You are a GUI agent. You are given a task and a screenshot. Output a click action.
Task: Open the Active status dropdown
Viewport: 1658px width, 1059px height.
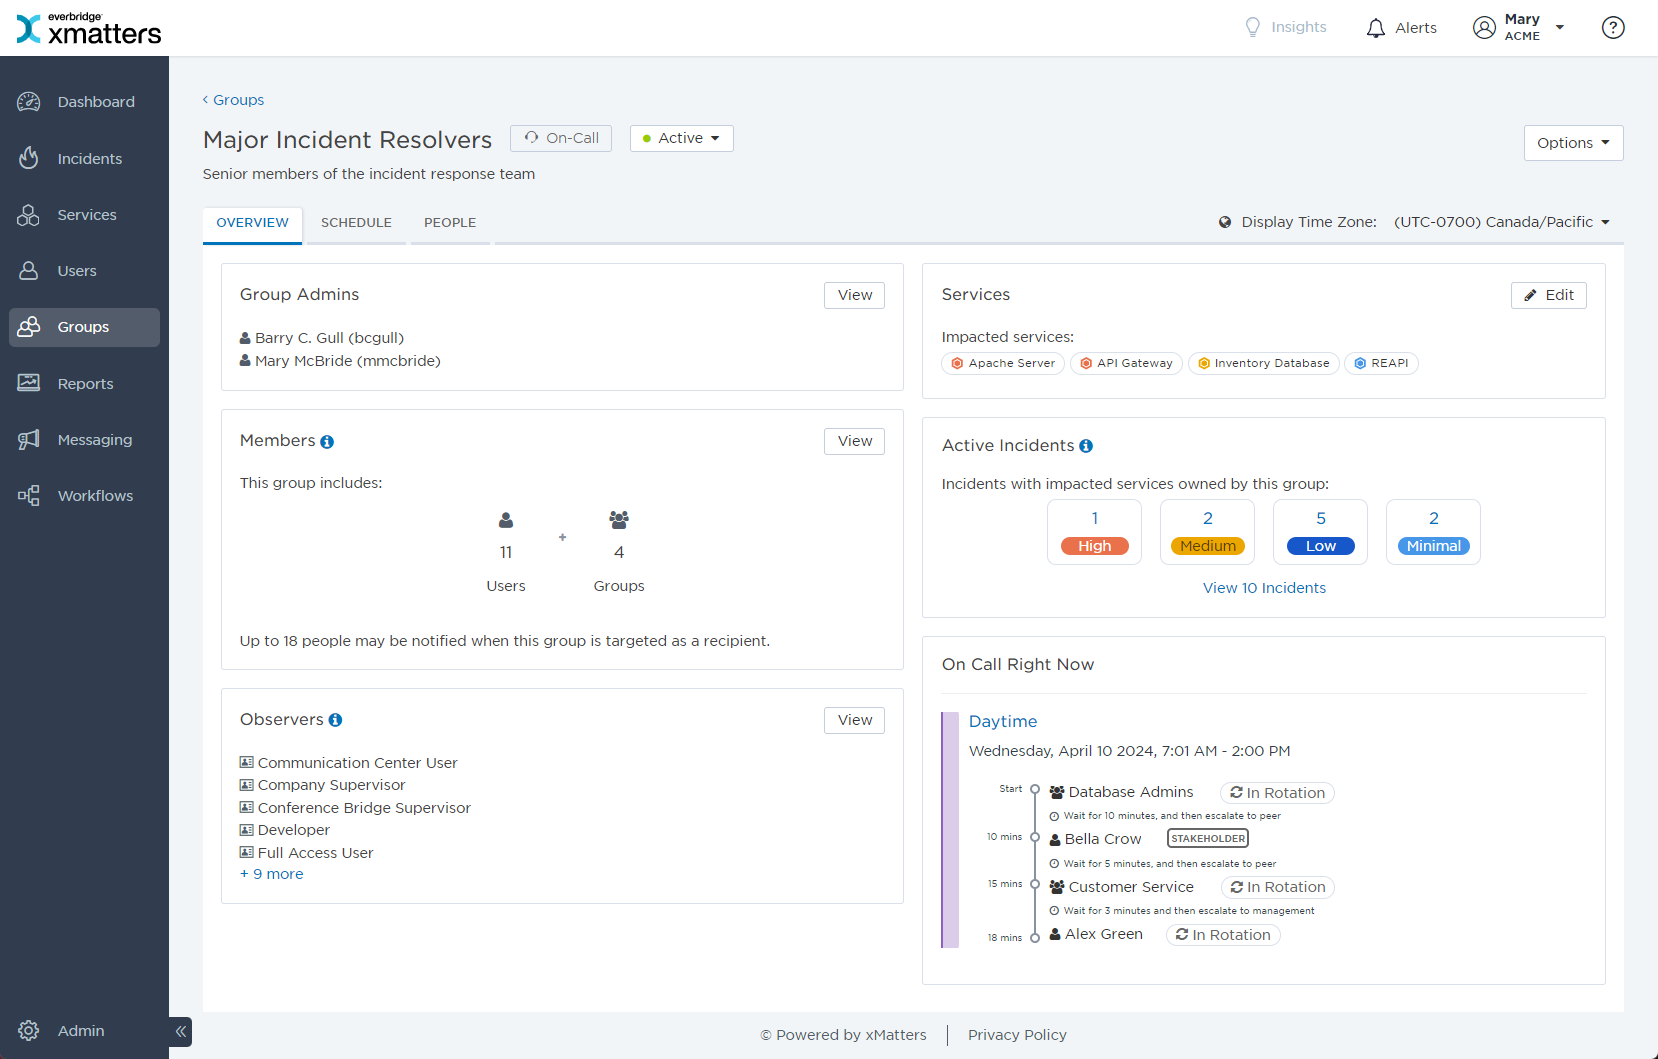(682, 138)
